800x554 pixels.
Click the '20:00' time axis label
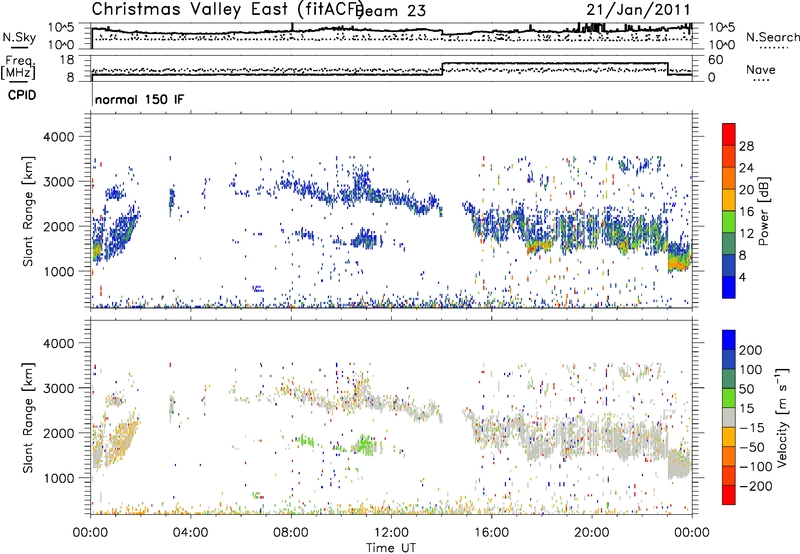click(592, 533)
